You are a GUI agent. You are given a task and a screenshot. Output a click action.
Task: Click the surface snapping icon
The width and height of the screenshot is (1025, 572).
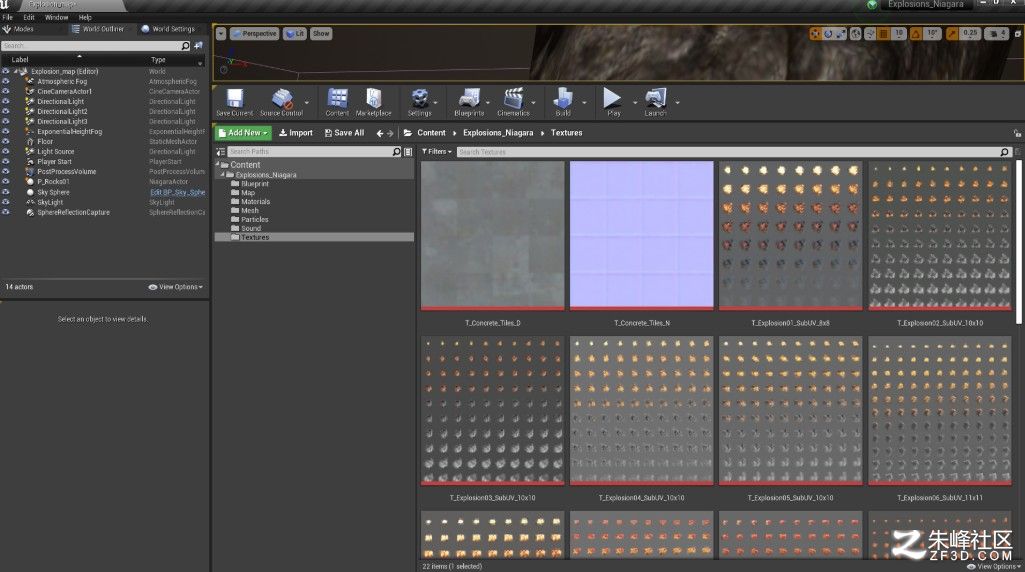pyautogui.click(x=870, y=33)
